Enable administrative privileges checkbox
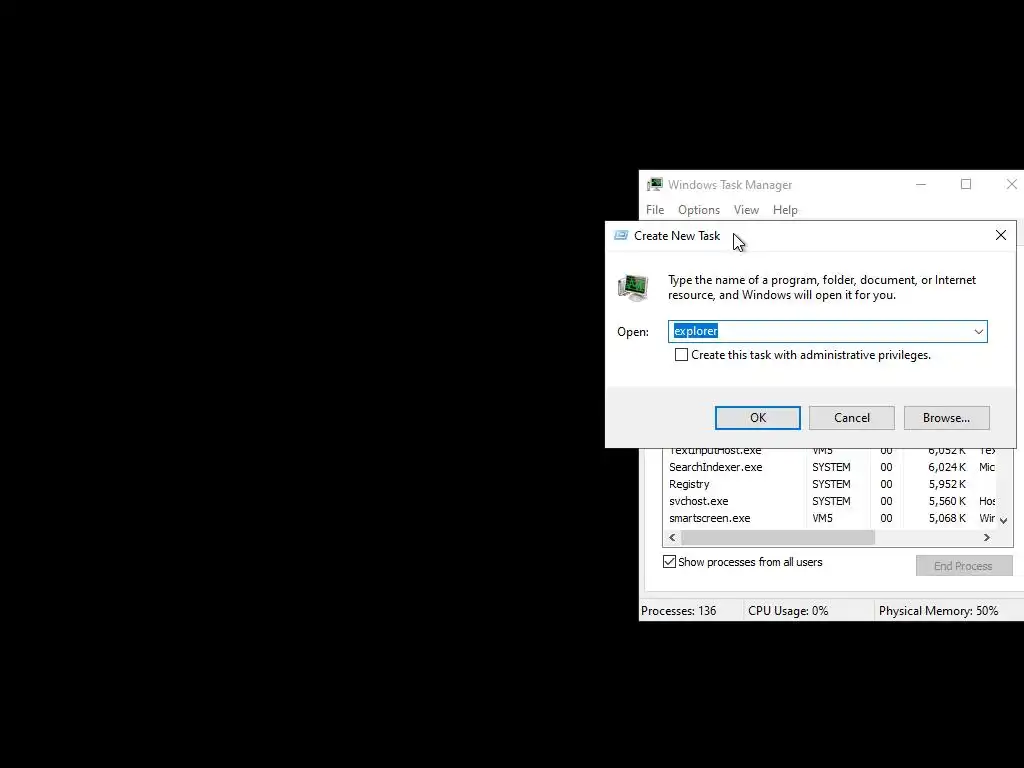The width and height of the screenshot is (1024, 768). (681, 355)
